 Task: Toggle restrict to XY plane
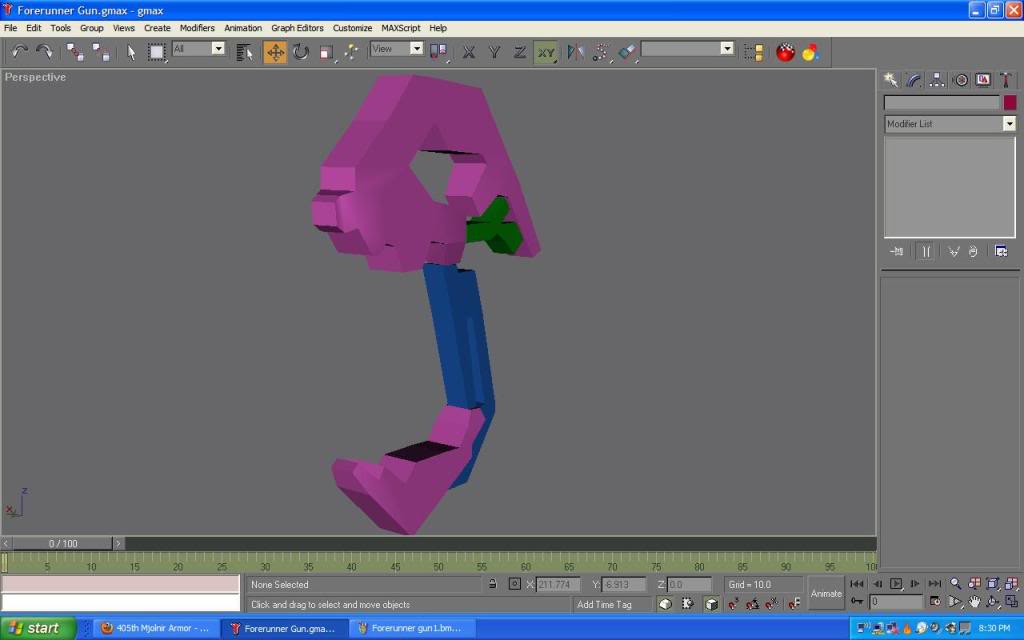[x=545, y=52]
